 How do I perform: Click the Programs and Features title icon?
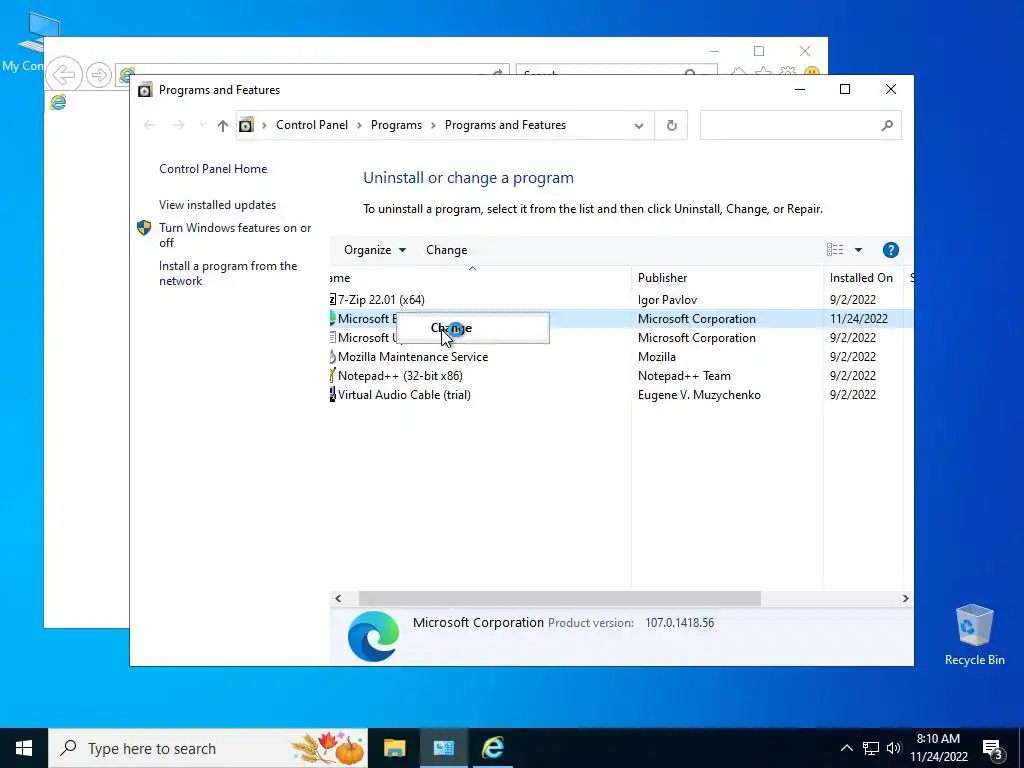click(x=145, y=89)
